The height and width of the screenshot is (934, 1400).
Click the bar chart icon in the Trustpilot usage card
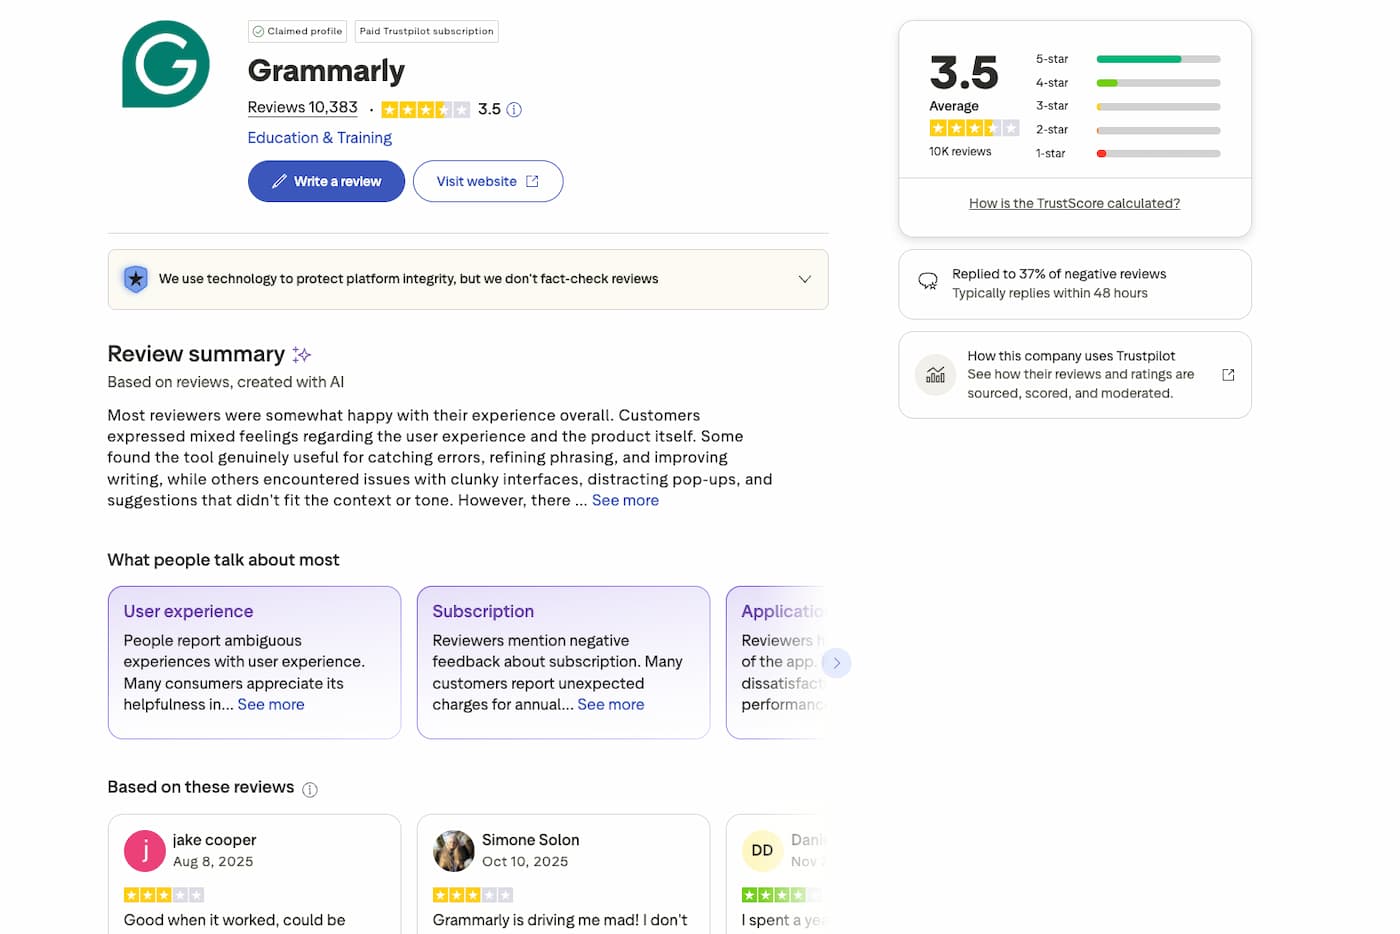pyautogui.click(x=934, y=374)
